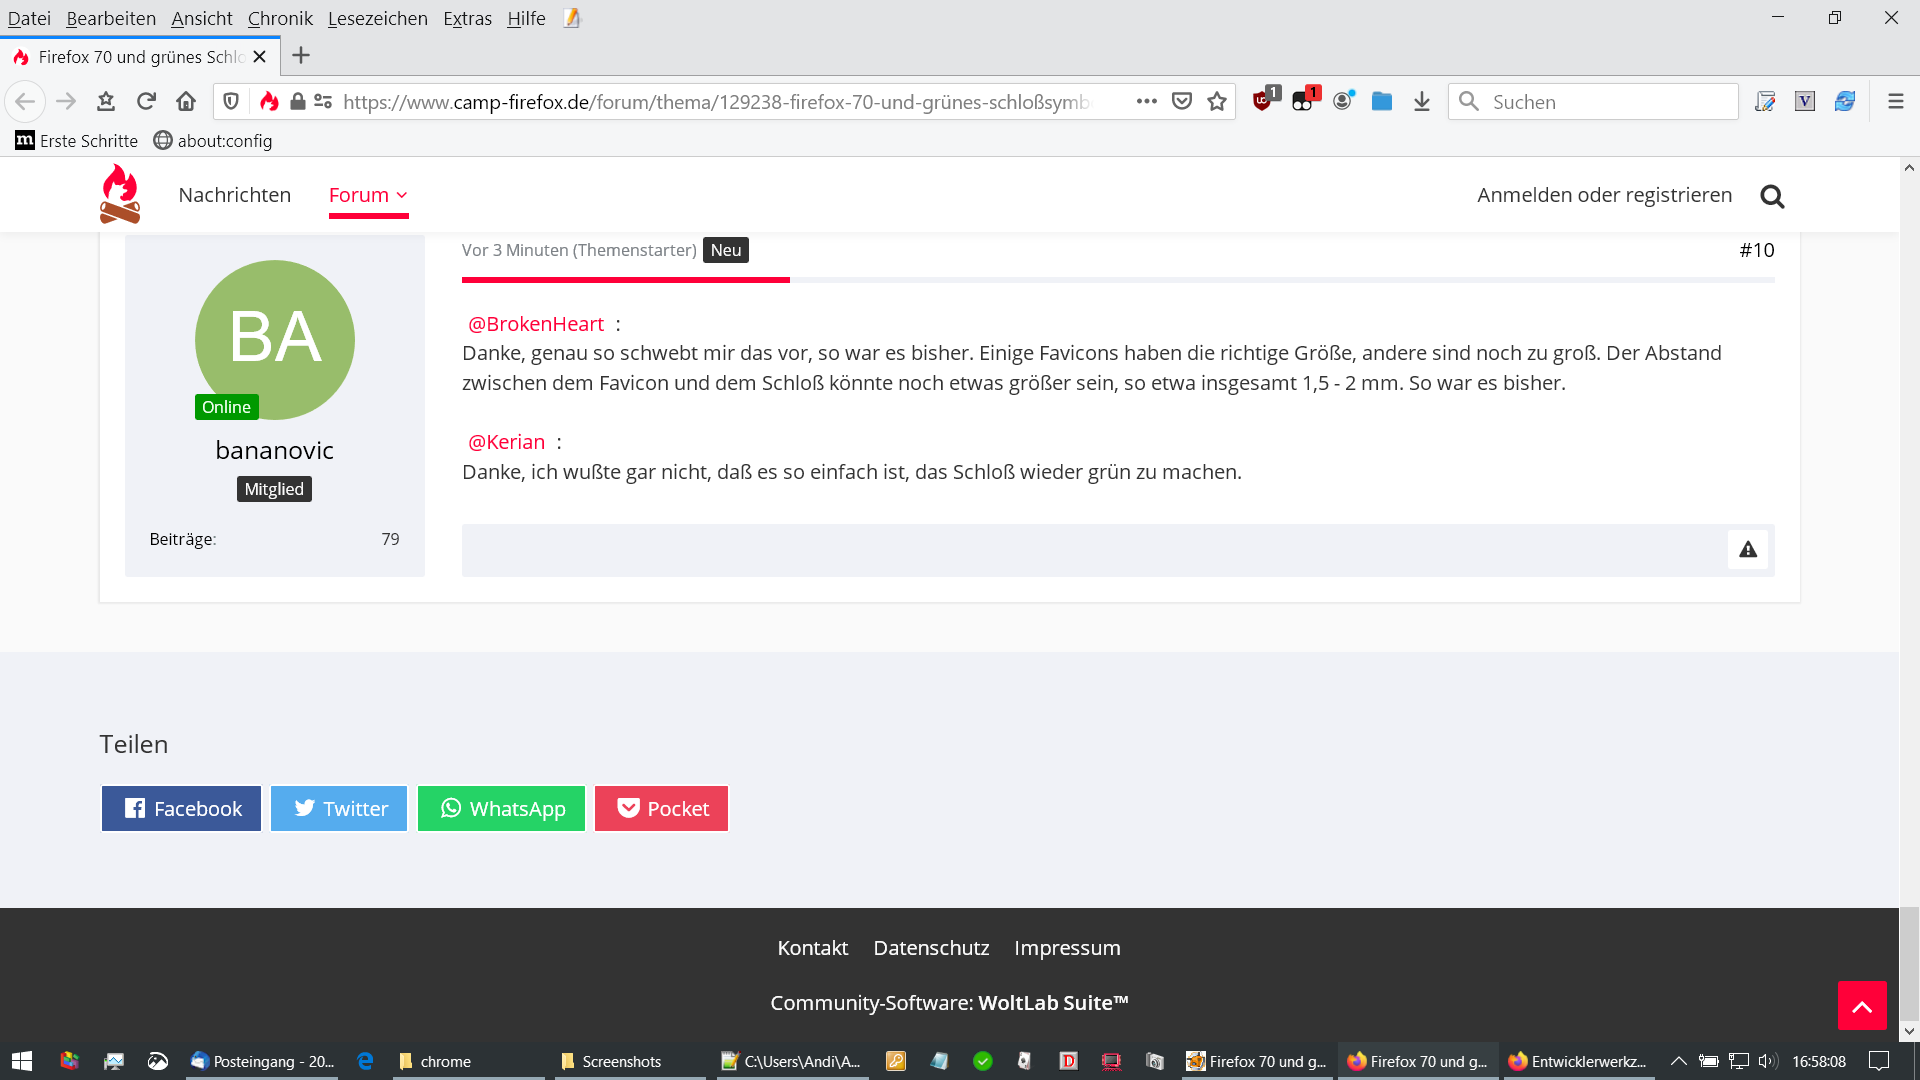Report post using the warning triangle icon
The height and width of the screenshot is (1080, 1920).
(1747, 549)
